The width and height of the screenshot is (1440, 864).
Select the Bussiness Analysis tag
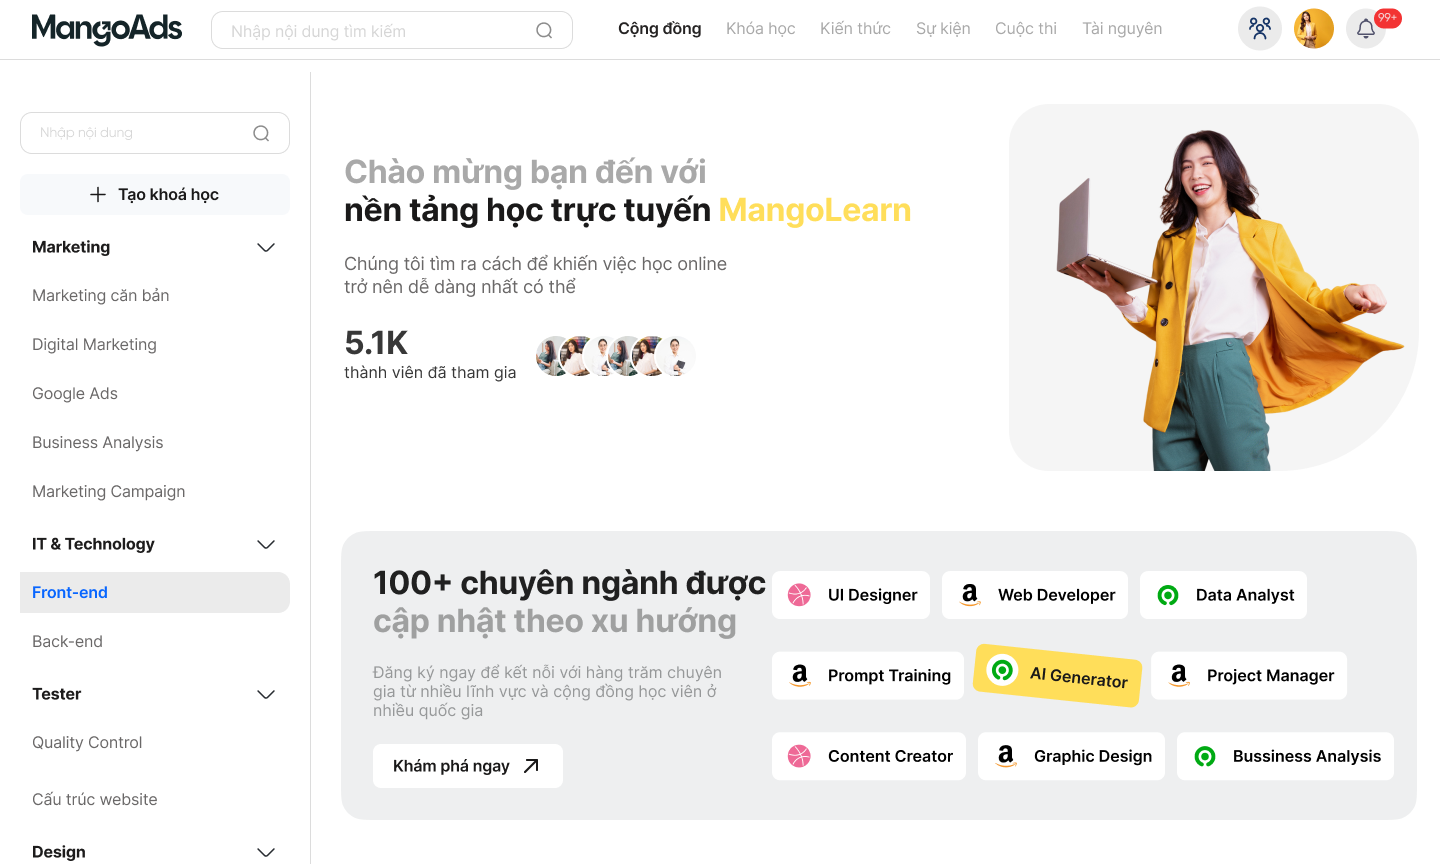1285,756
